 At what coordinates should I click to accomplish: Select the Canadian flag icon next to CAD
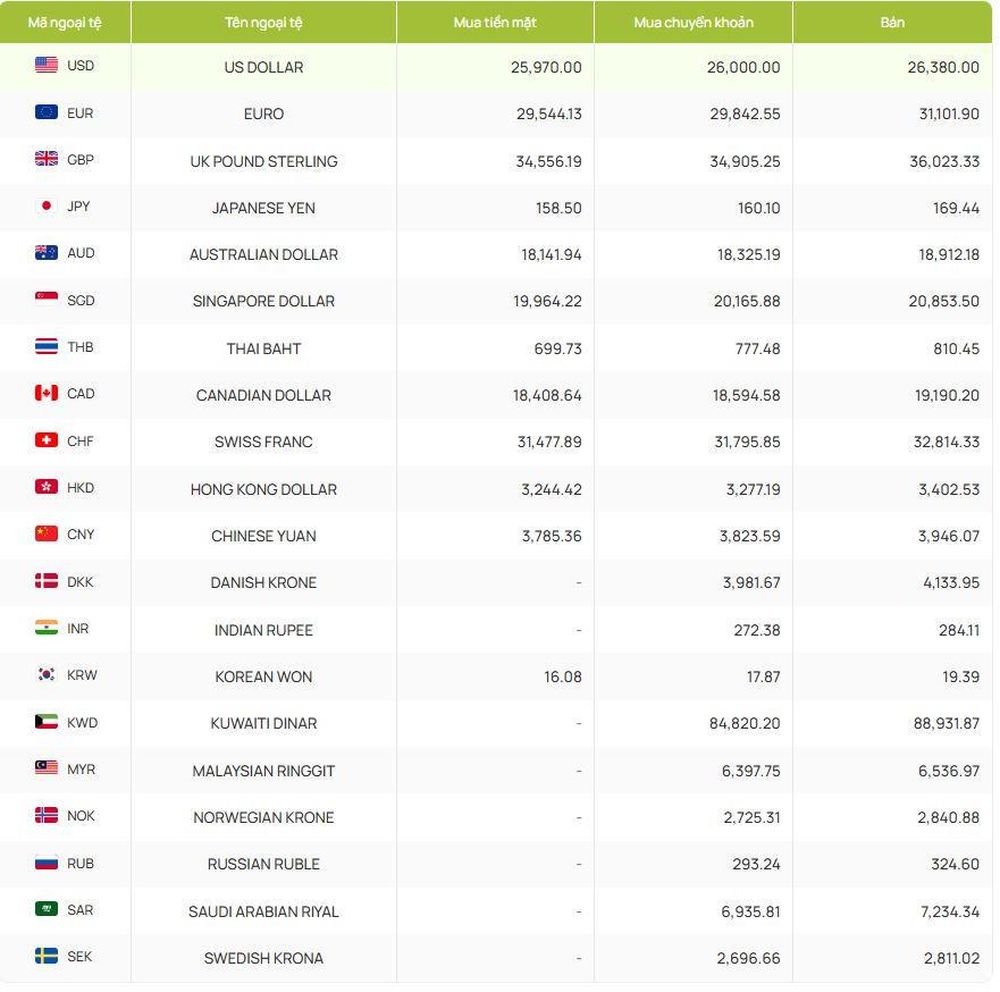coord(46,393)
